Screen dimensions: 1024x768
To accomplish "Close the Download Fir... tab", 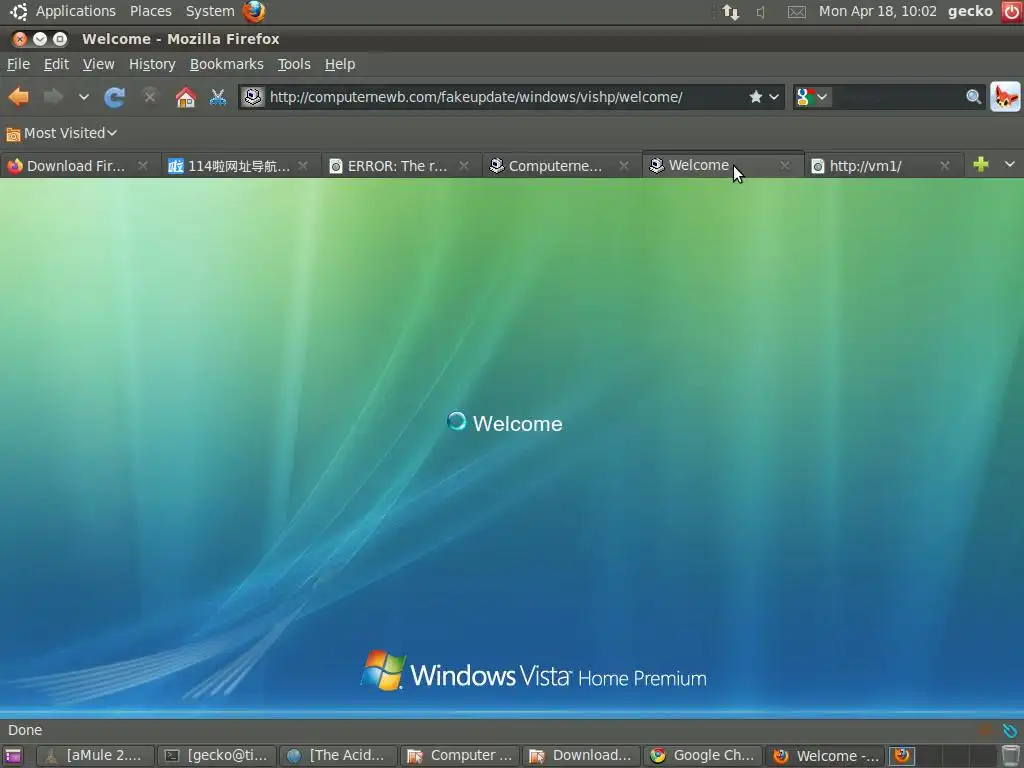I will click(142, 166).
